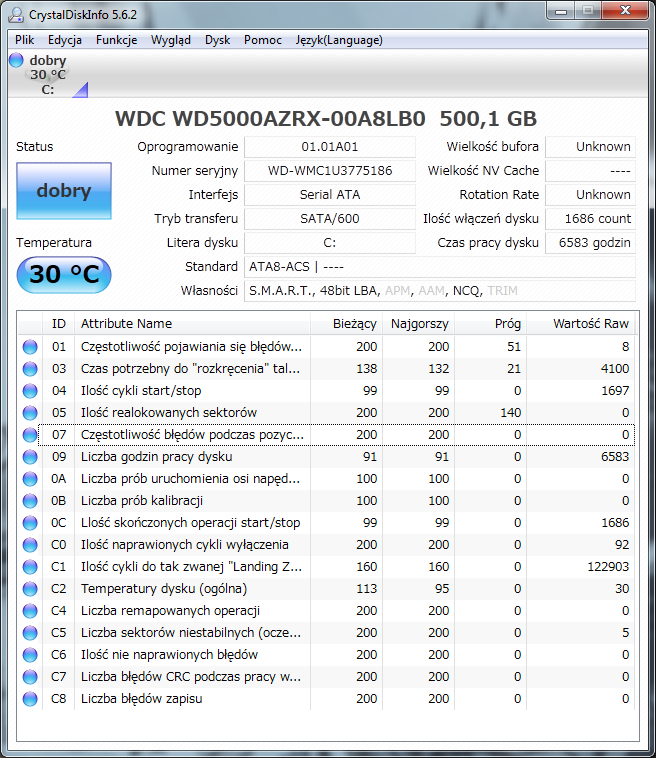Click the status orb for attribute C0
This screenshot has height=758, width=656.
point(30,545)
